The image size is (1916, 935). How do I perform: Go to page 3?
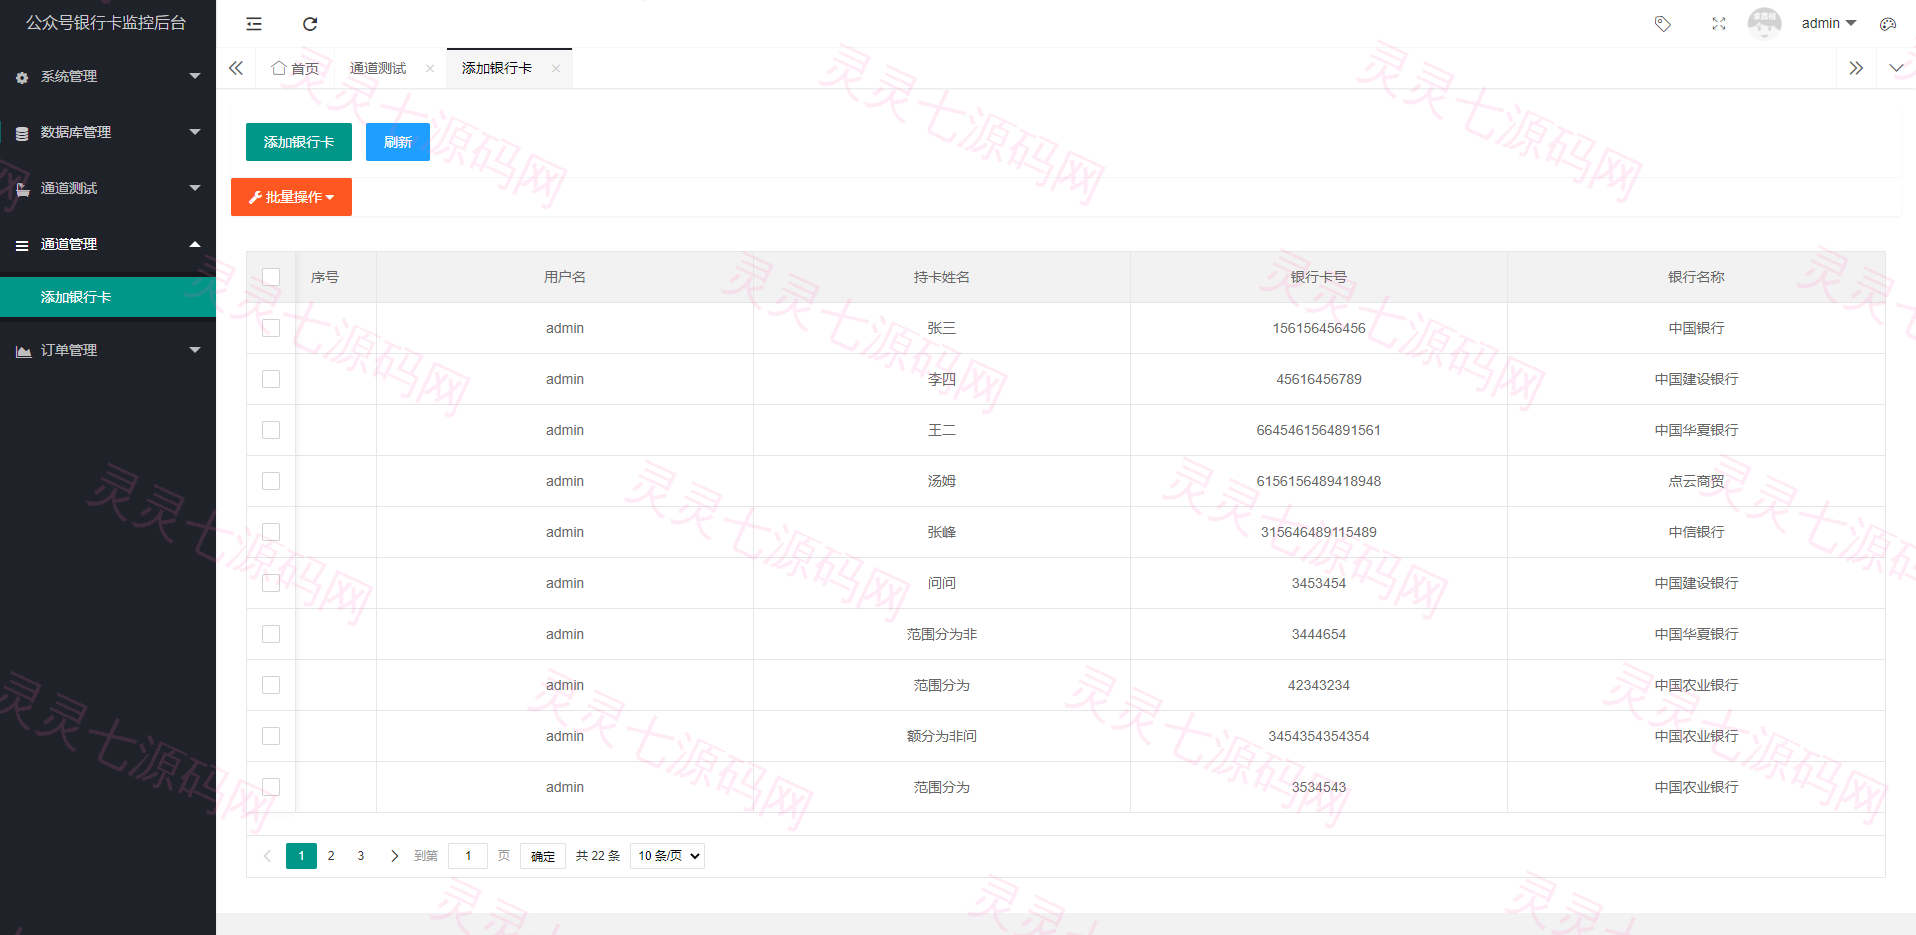click(361, 856)
